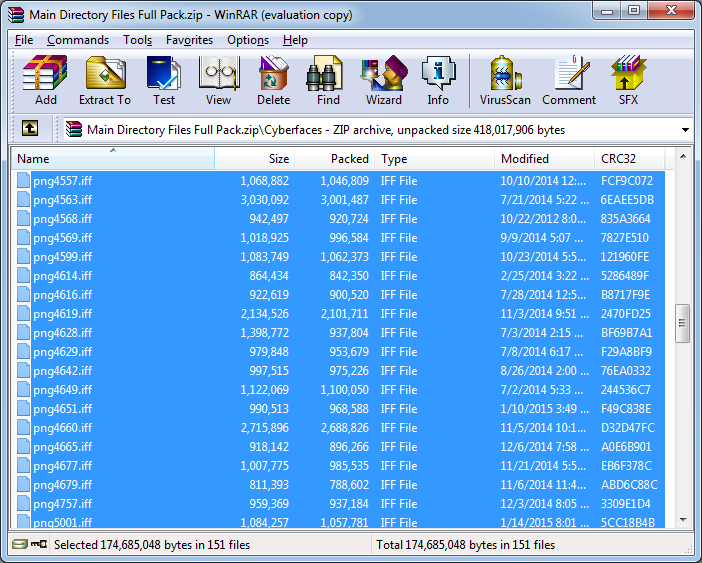Click the WinRAR title bar icon
Image resolution: width=702 pixels, height=563 pixels.
16,15
